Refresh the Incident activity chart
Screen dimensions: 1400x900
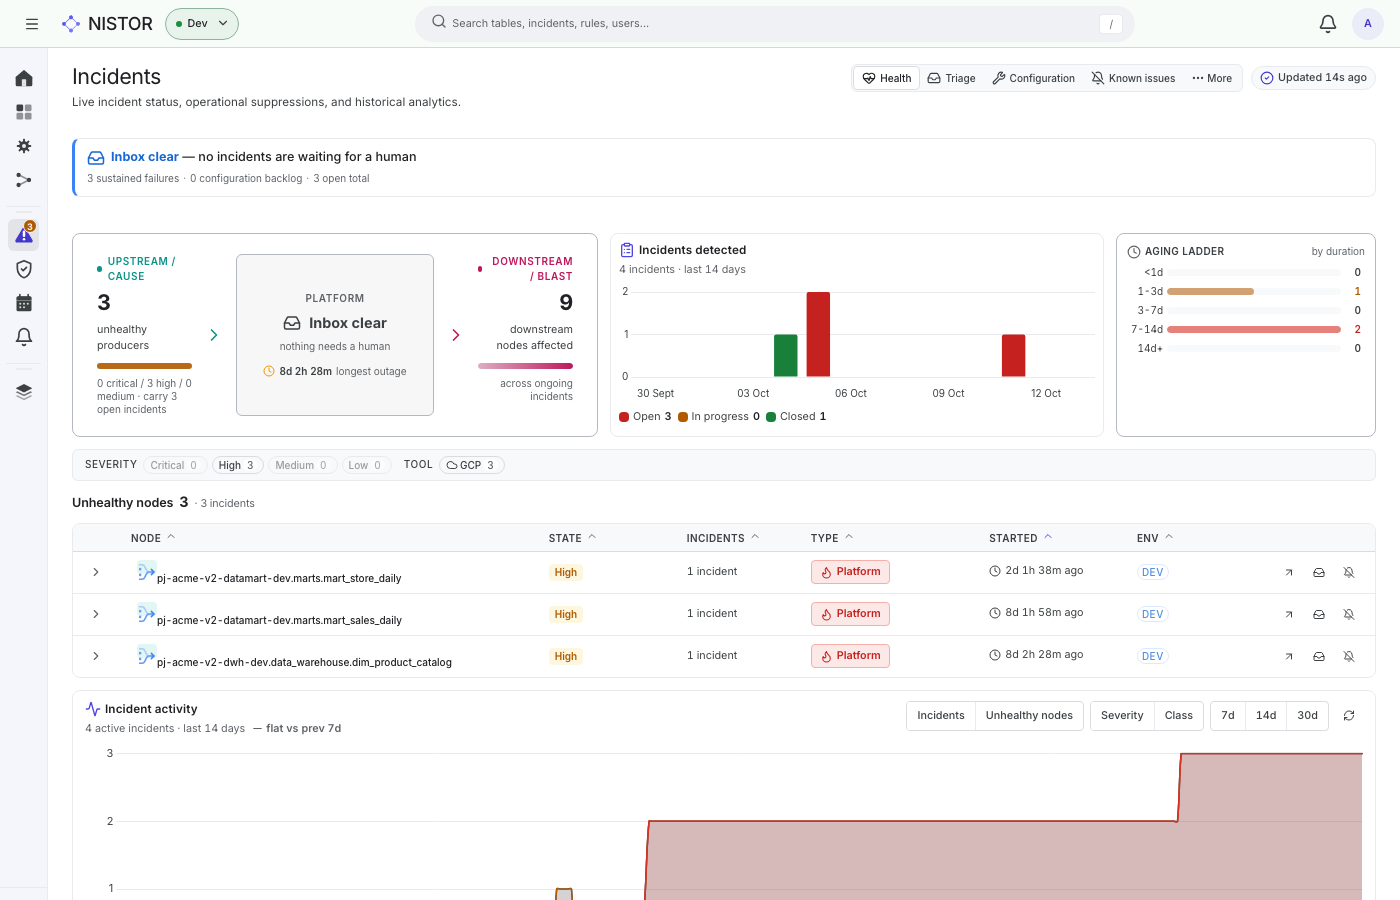click(1349, 716)
